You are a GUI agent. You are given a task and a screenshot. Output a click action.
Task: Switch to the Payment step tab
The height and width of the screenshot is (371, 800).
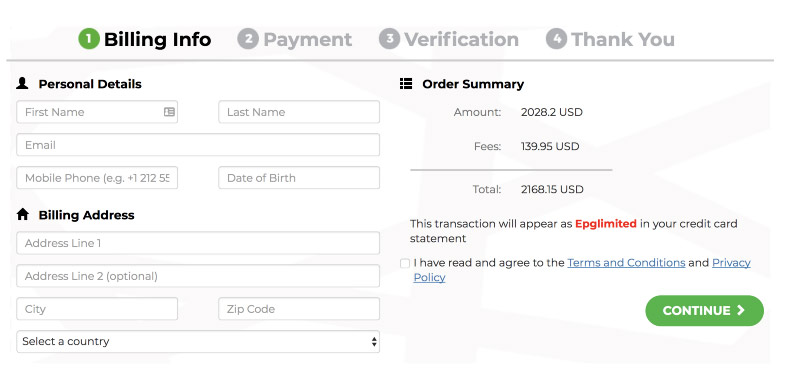(295, 39)
